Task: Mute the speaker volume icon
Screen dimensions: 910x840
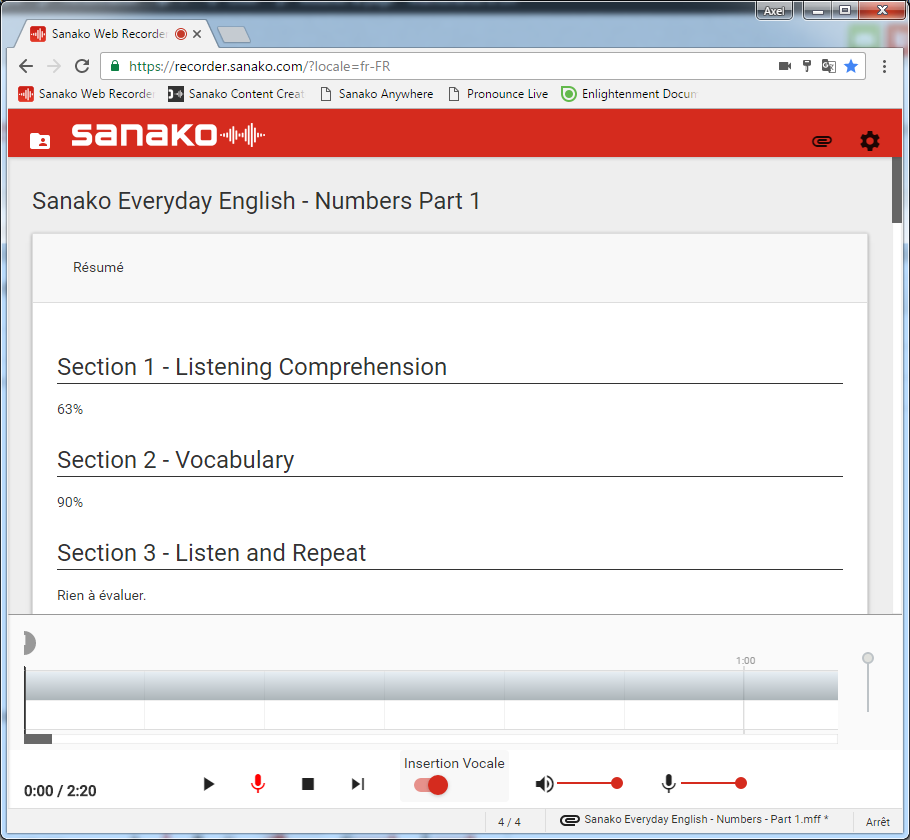Action: point(544,784)
